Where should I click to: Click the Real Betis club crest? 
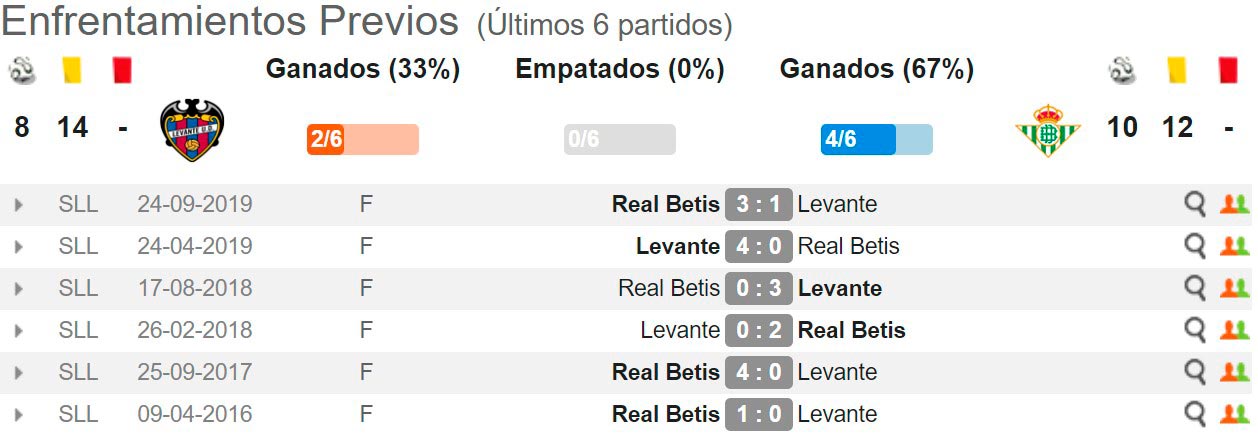point(1047,130)
